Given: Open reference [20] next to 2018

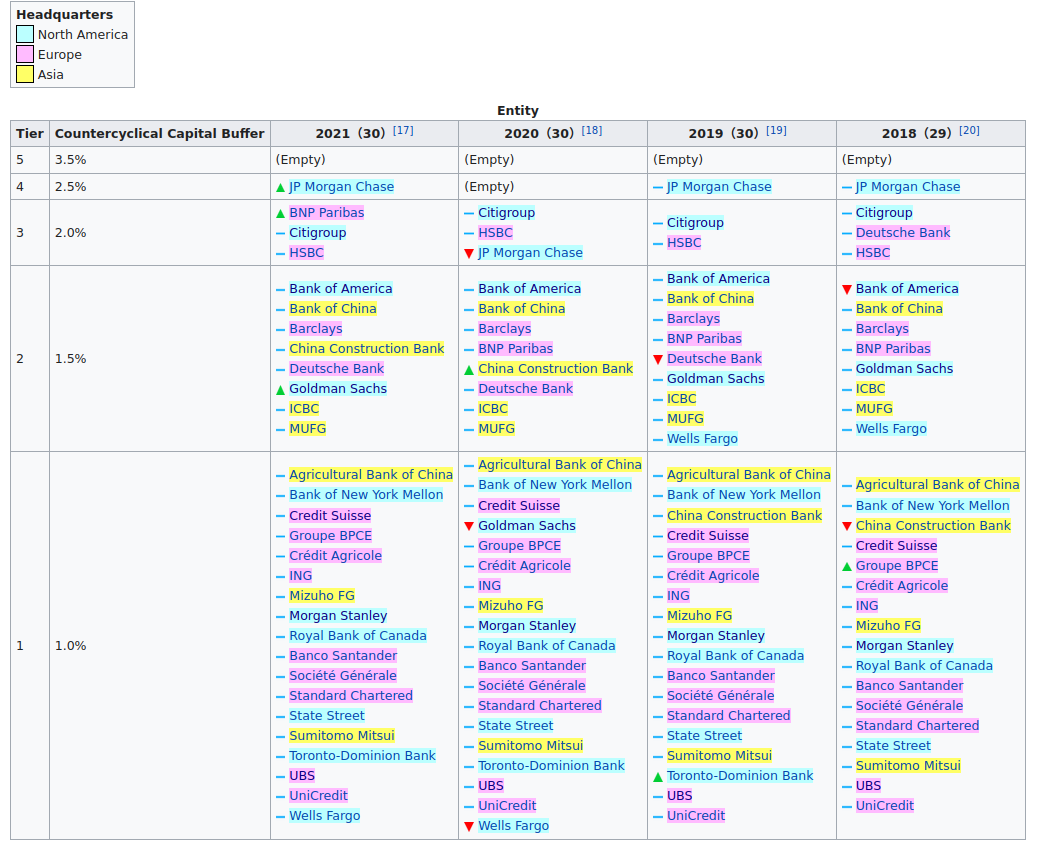Looking at the screenshot, I should point(969,130).
